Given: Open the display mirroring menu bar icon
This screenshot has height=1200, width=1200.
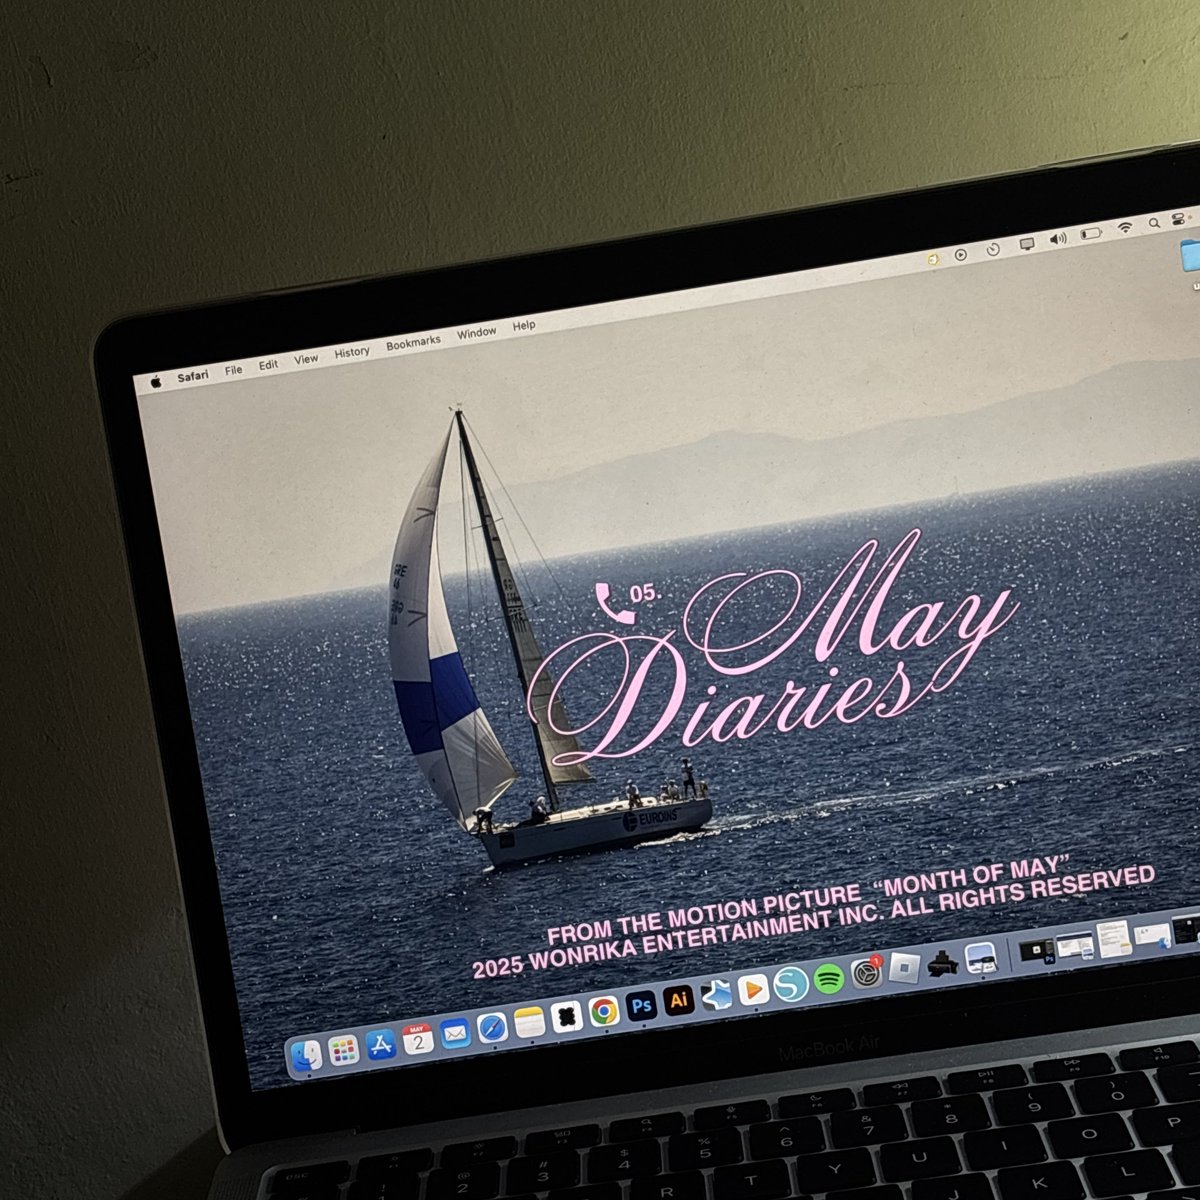Looking at the screenshot, I should [1026, 243].
